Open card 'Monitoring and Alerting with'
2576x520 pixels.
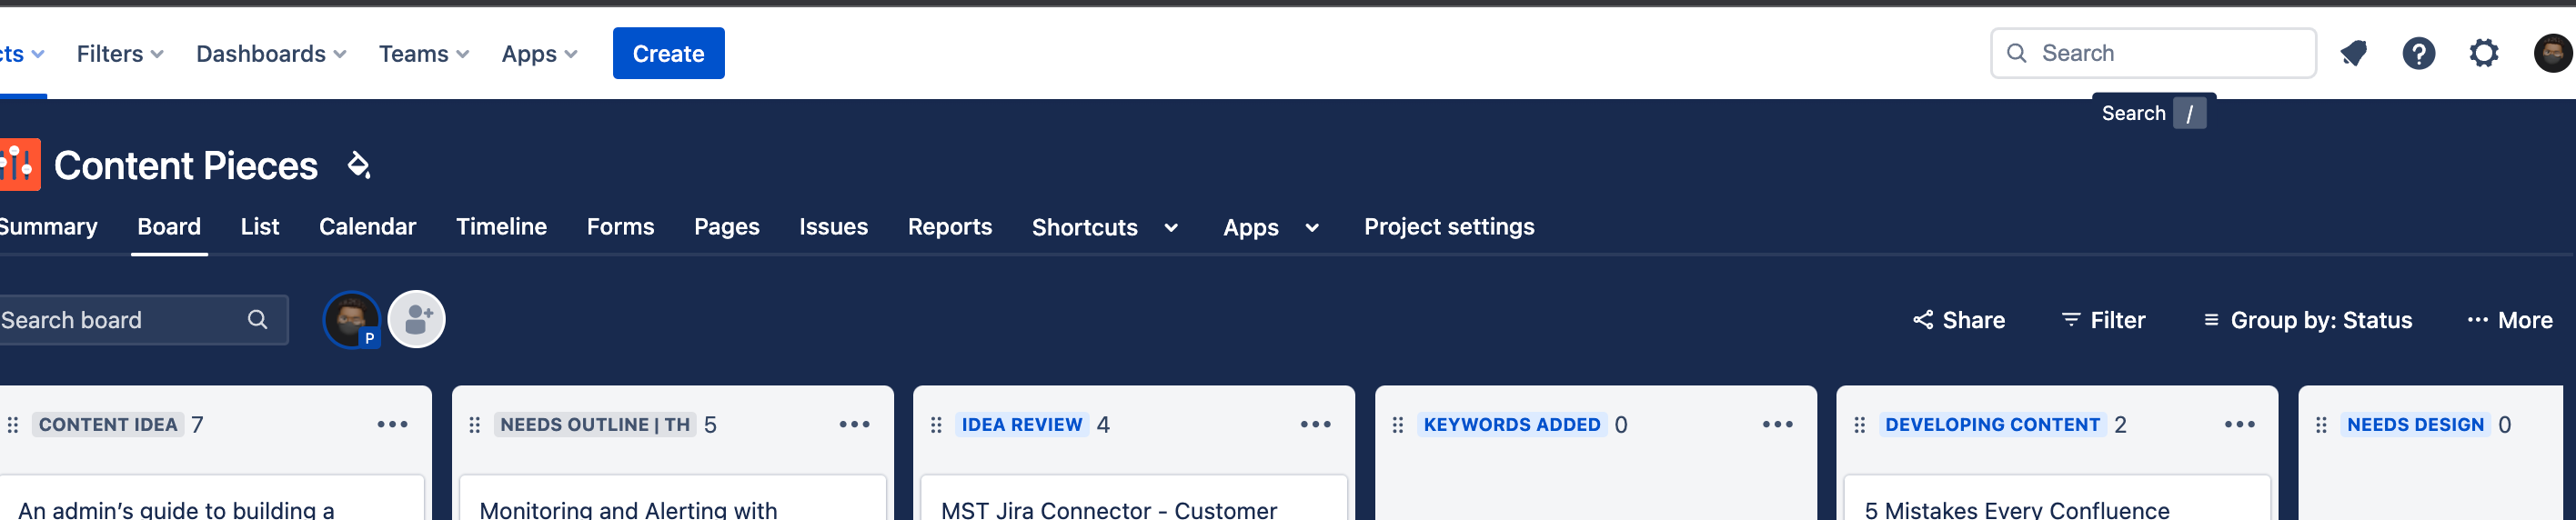(673, 498)
